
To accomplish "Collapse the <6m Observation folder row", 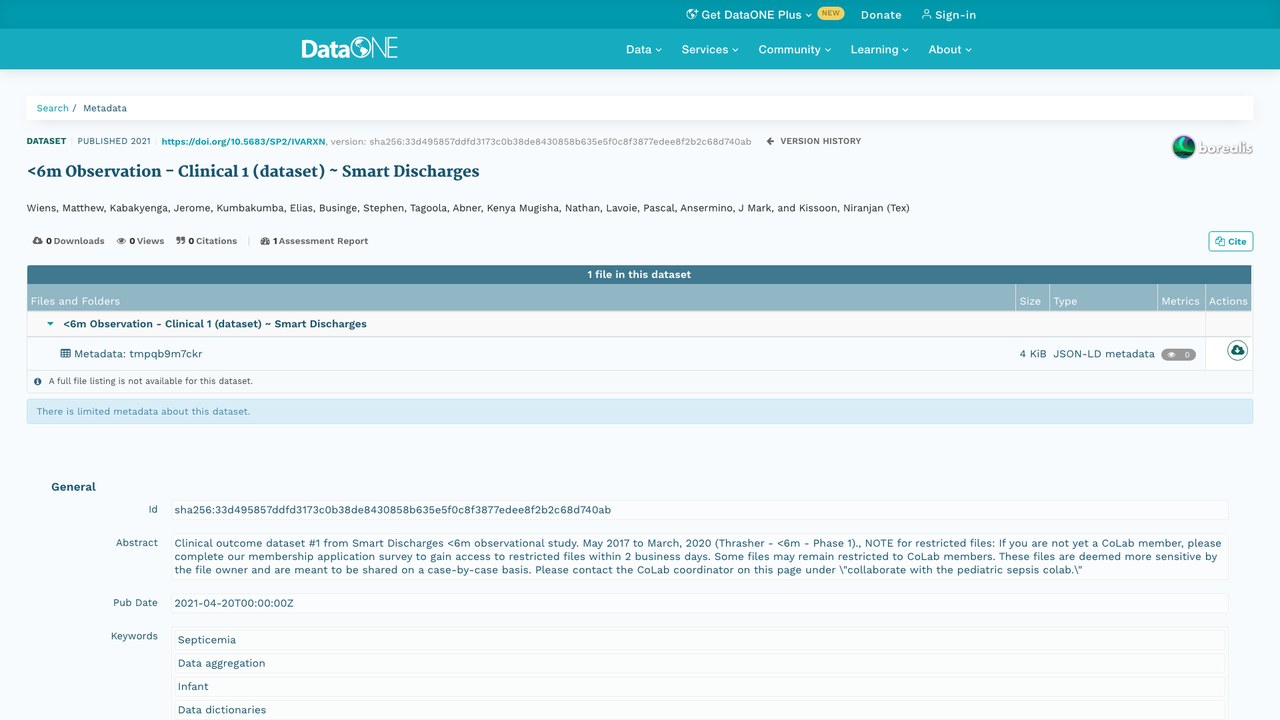I will point(50,324).
